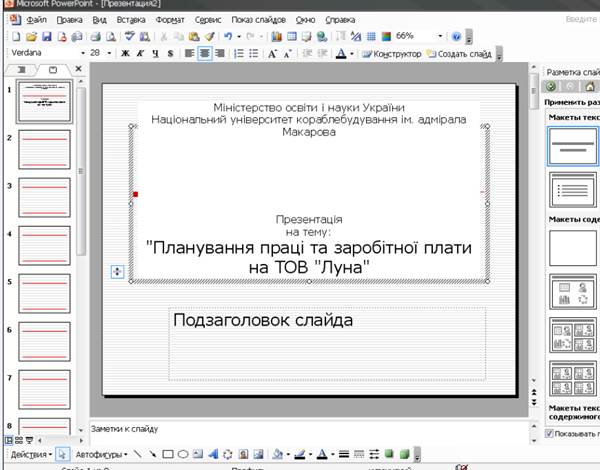
Task: Expand line color options in drawing toolbar
Action: click(x=310, y=455)
